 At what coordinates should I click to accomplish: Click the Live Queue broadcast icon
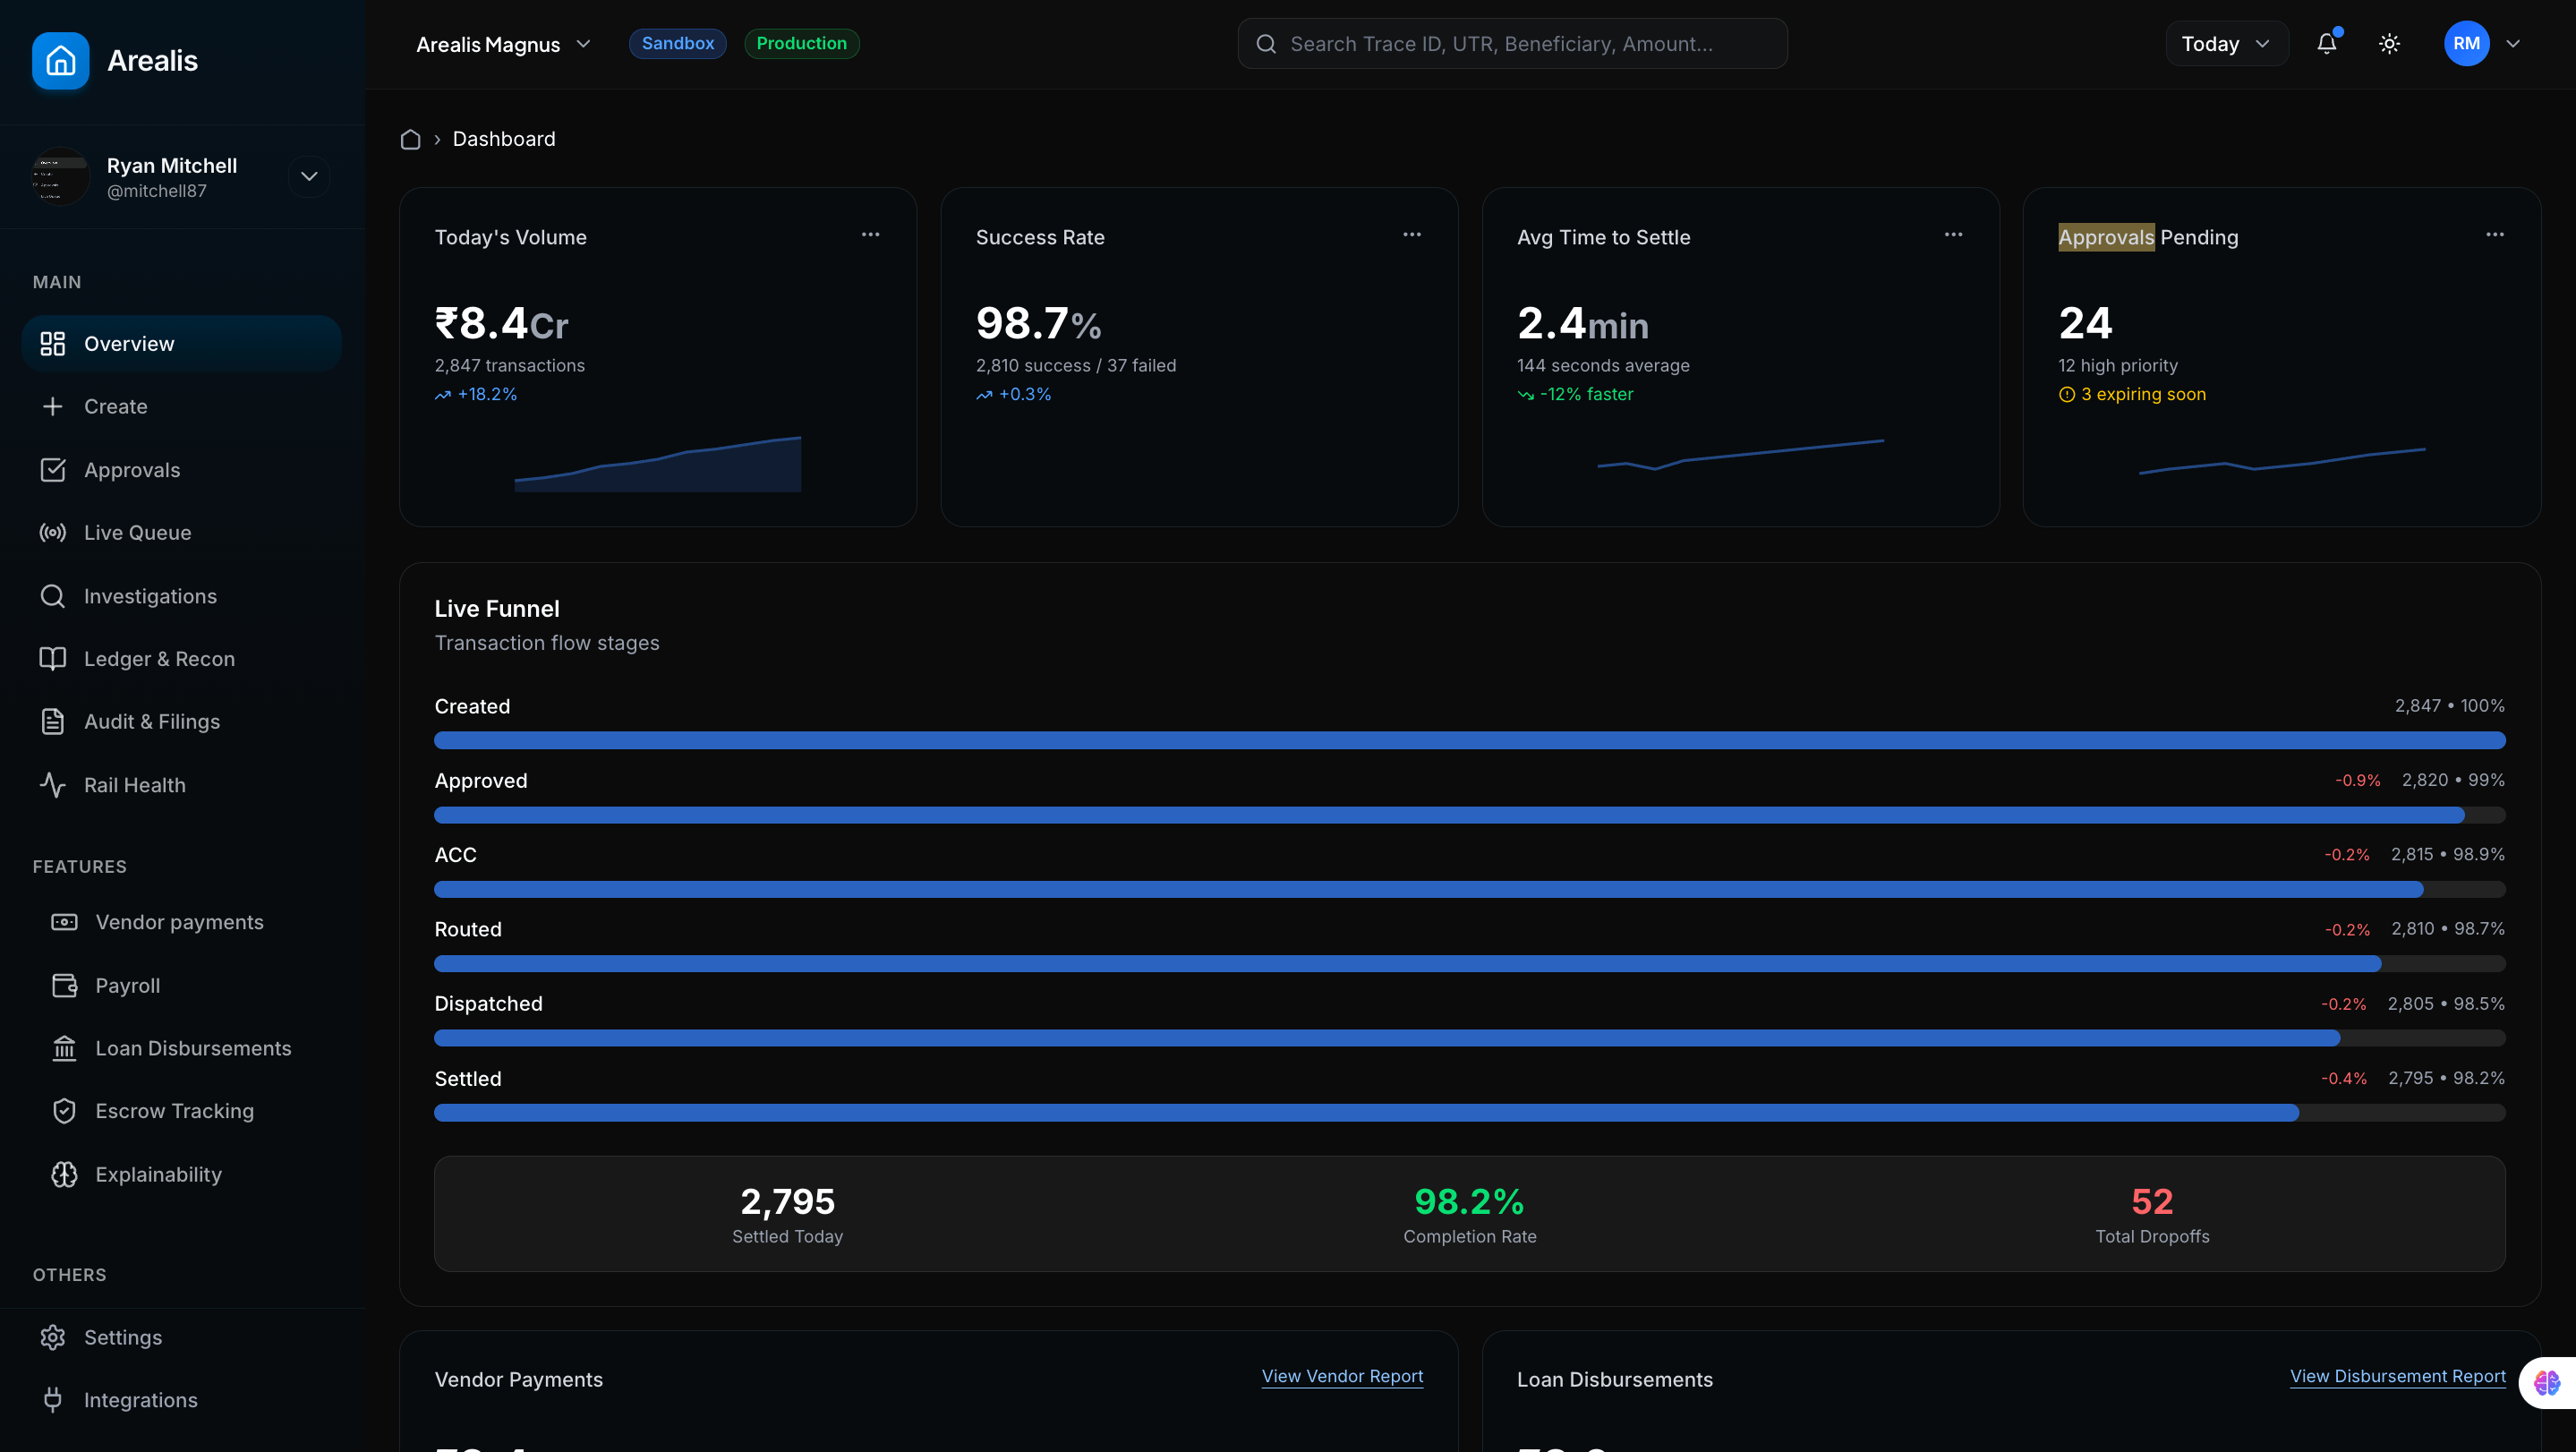pos(53,532)
